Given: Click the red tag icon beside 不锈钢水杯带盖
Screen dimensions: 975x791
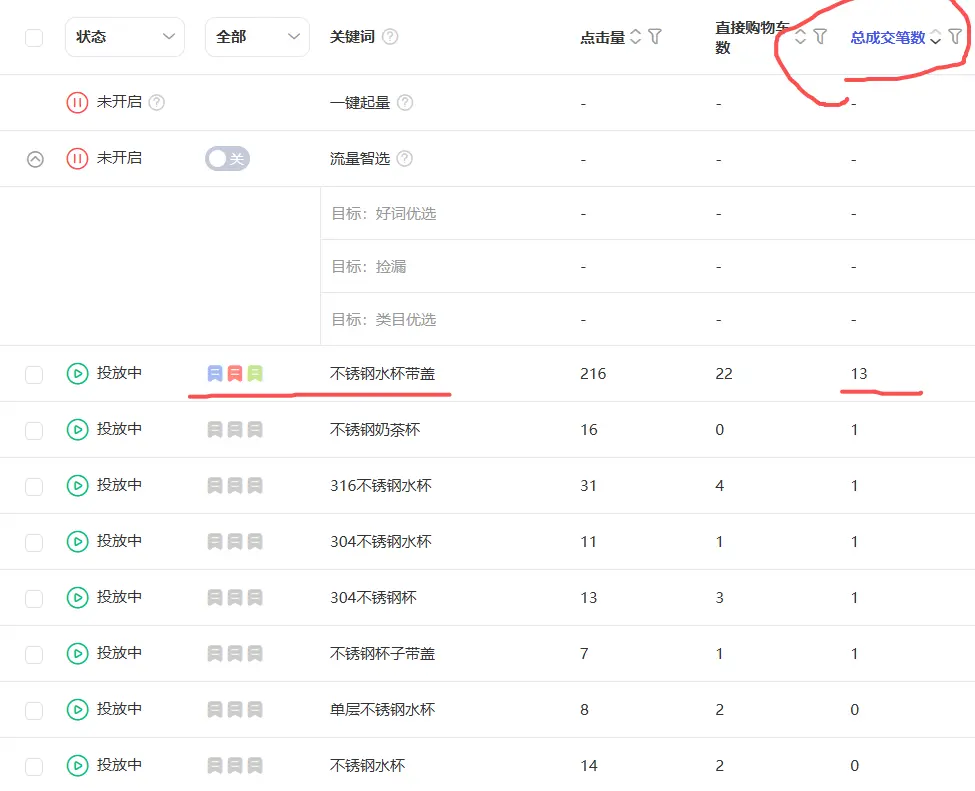Looking at the screenshot, I should 235,372.
